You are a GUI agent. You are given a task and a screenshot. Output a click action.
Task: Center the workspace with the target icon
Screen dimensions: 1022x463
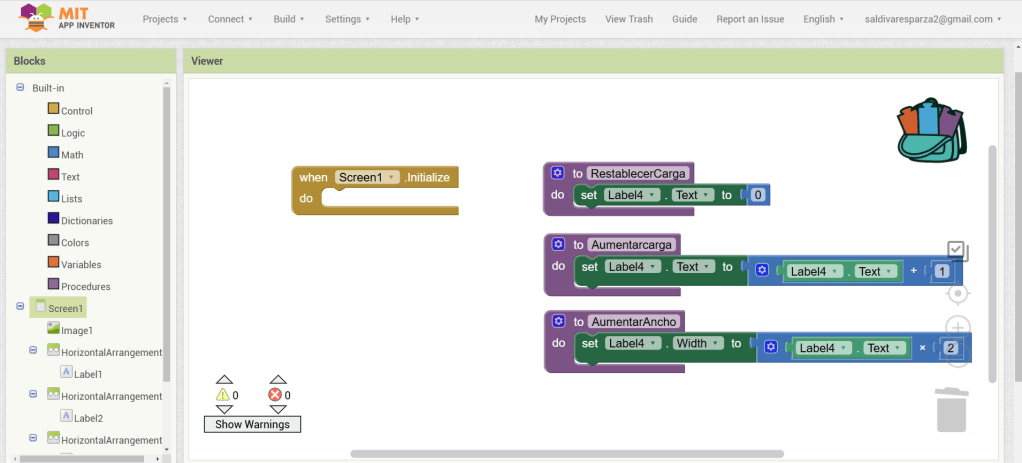957,293
